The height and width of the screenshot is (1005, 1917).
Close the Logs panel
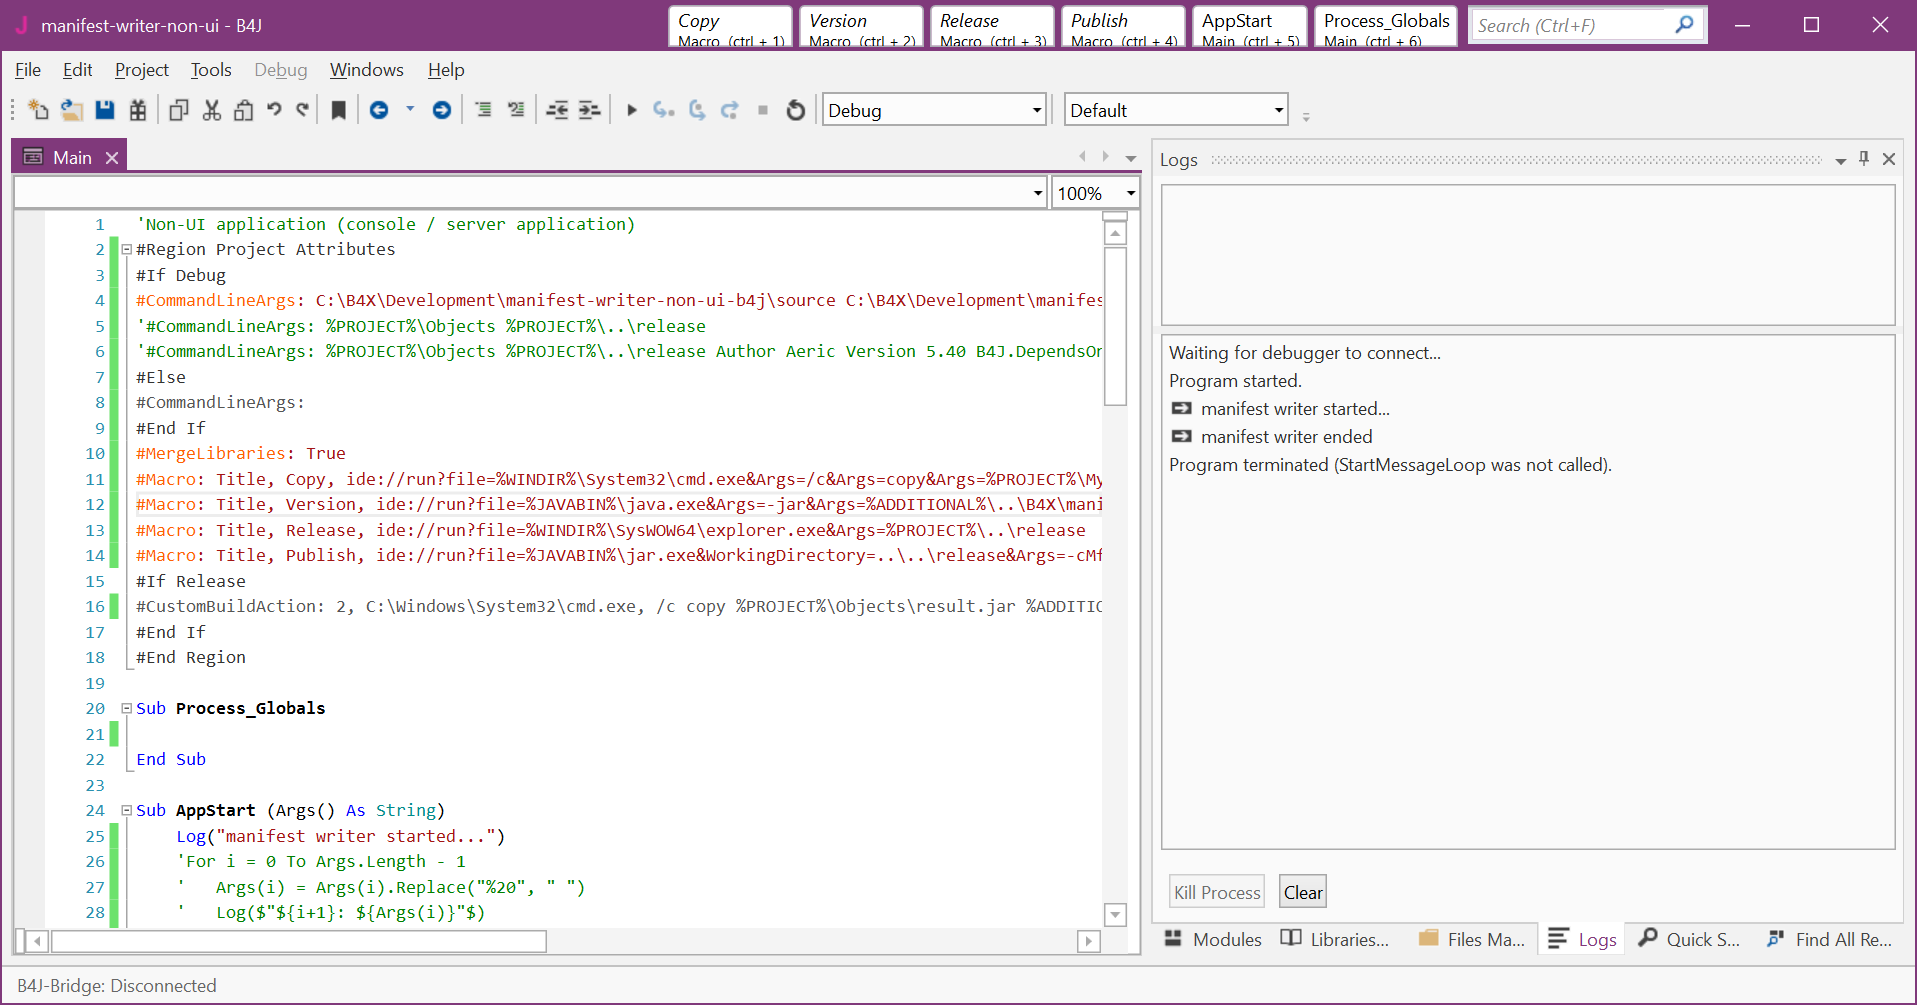click(1889, 159)
